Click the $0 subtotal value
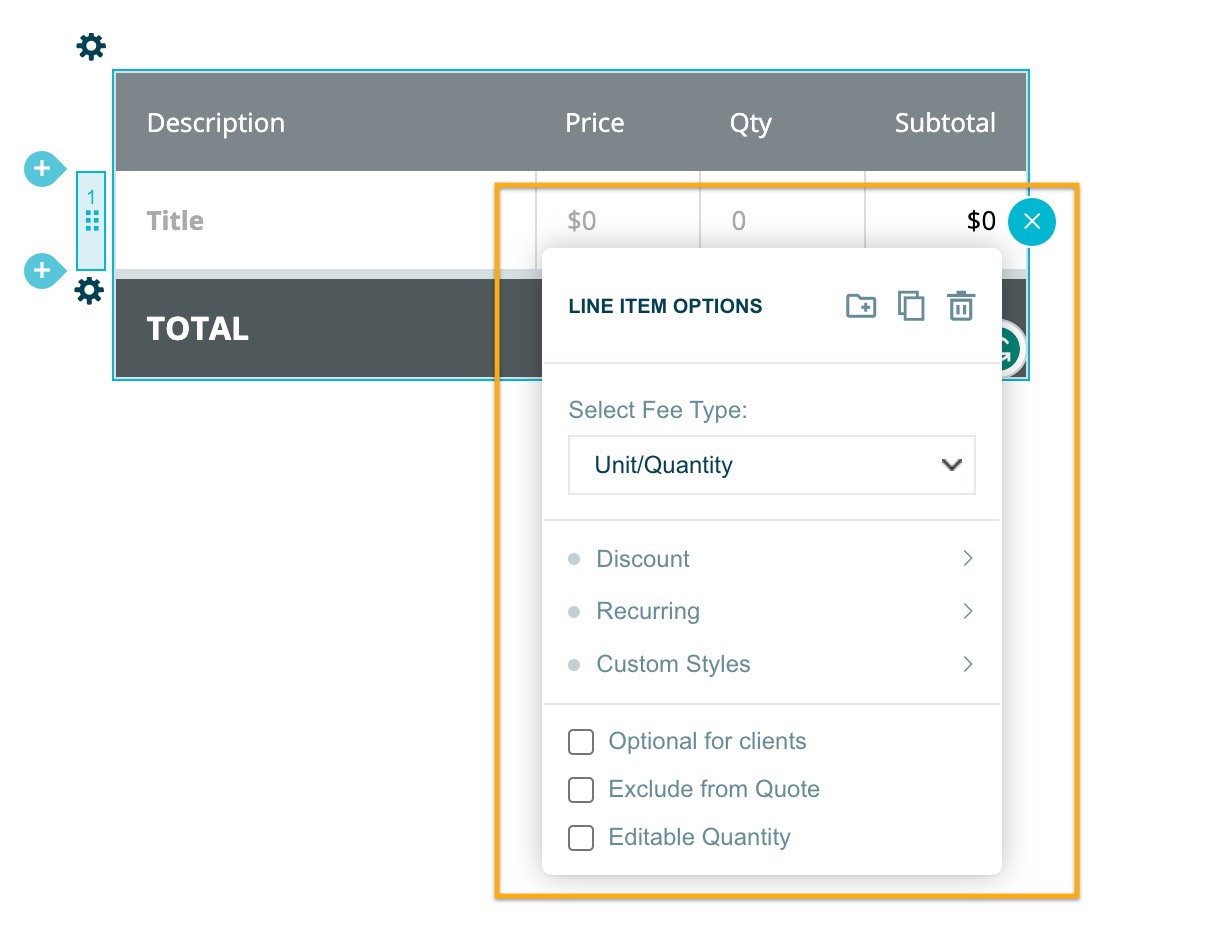Viewport: 1226px width, 930px height. click(x=981, y=221)
